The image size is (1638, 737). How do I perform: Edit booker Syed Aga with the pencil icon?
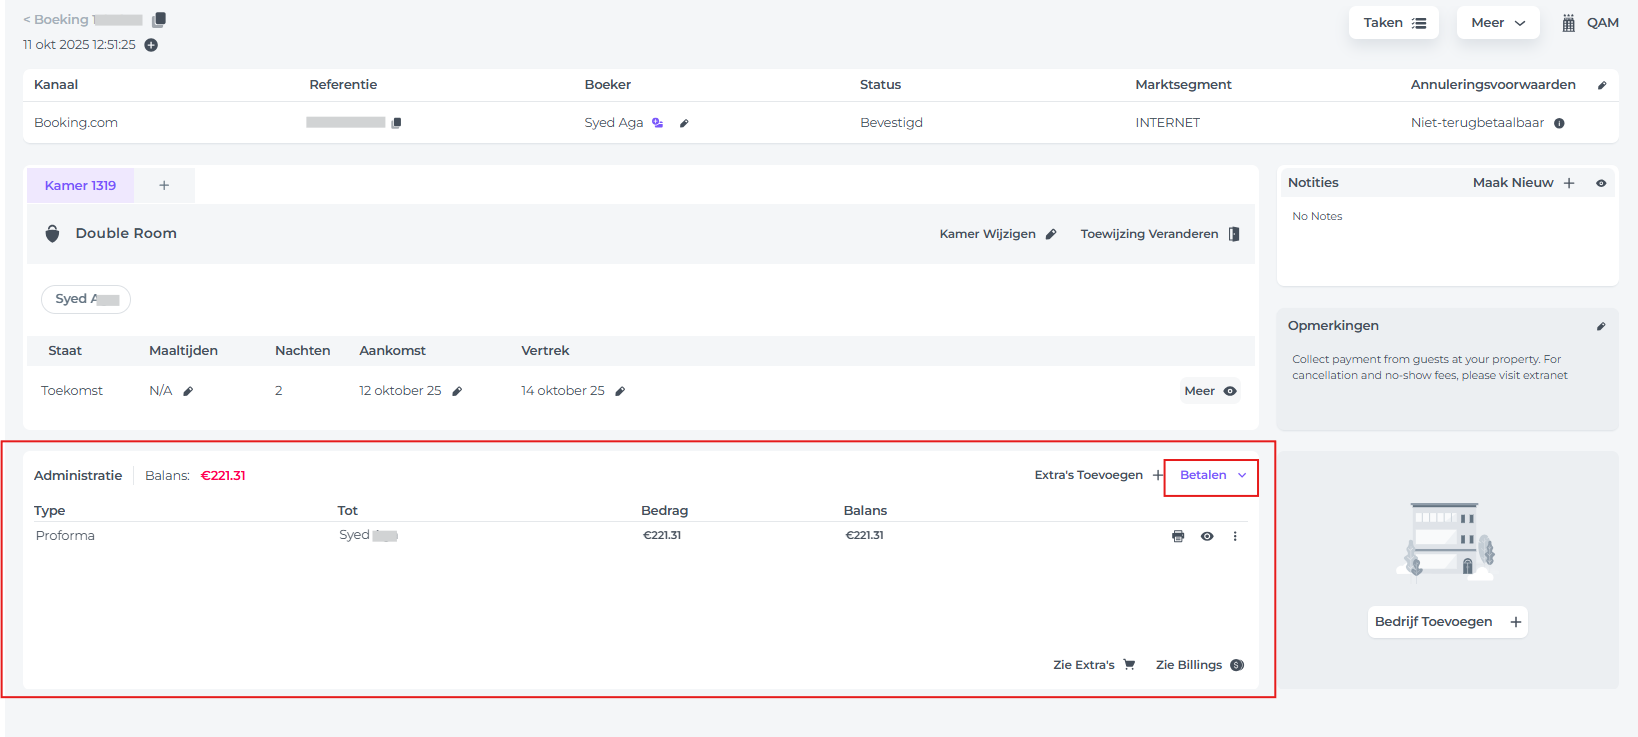[684, 123]
